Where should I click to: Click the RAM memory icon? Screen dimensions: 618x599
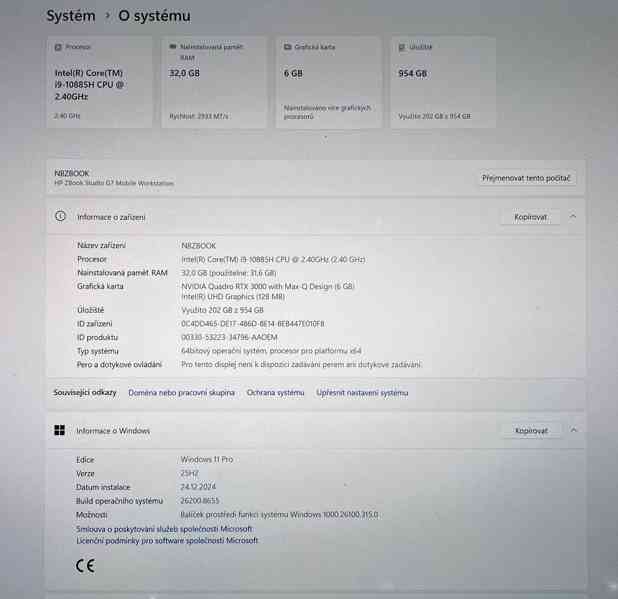[173, 47]
